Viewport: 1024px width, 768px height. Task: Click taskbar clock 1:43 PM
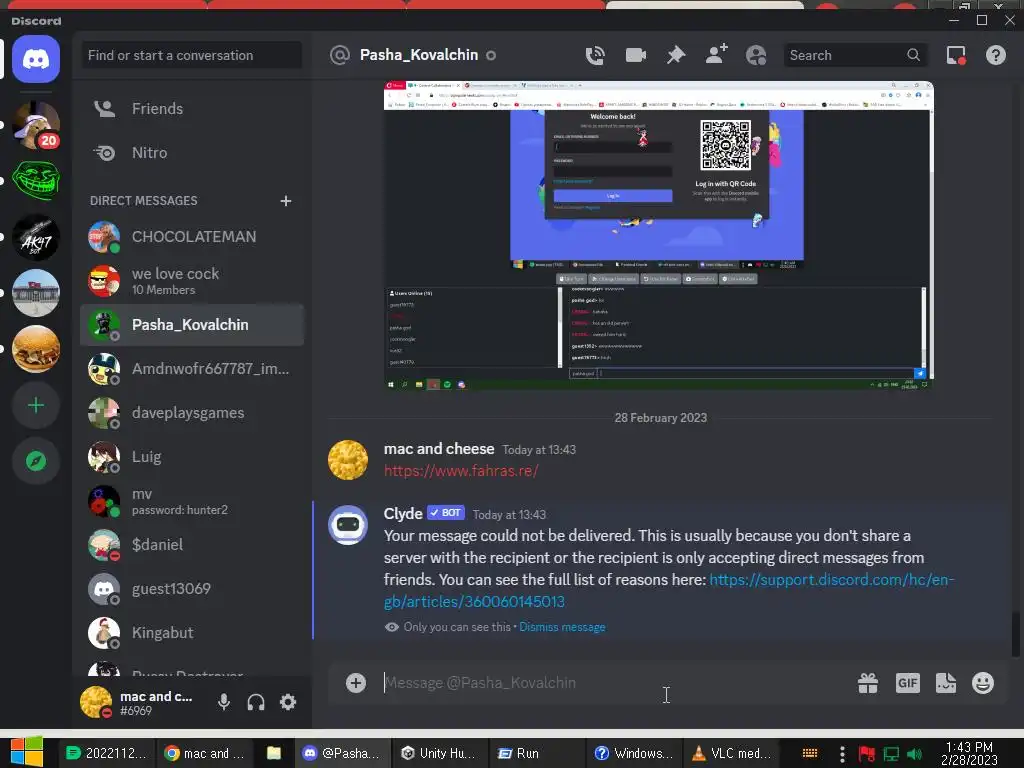[x=969, y=753]
